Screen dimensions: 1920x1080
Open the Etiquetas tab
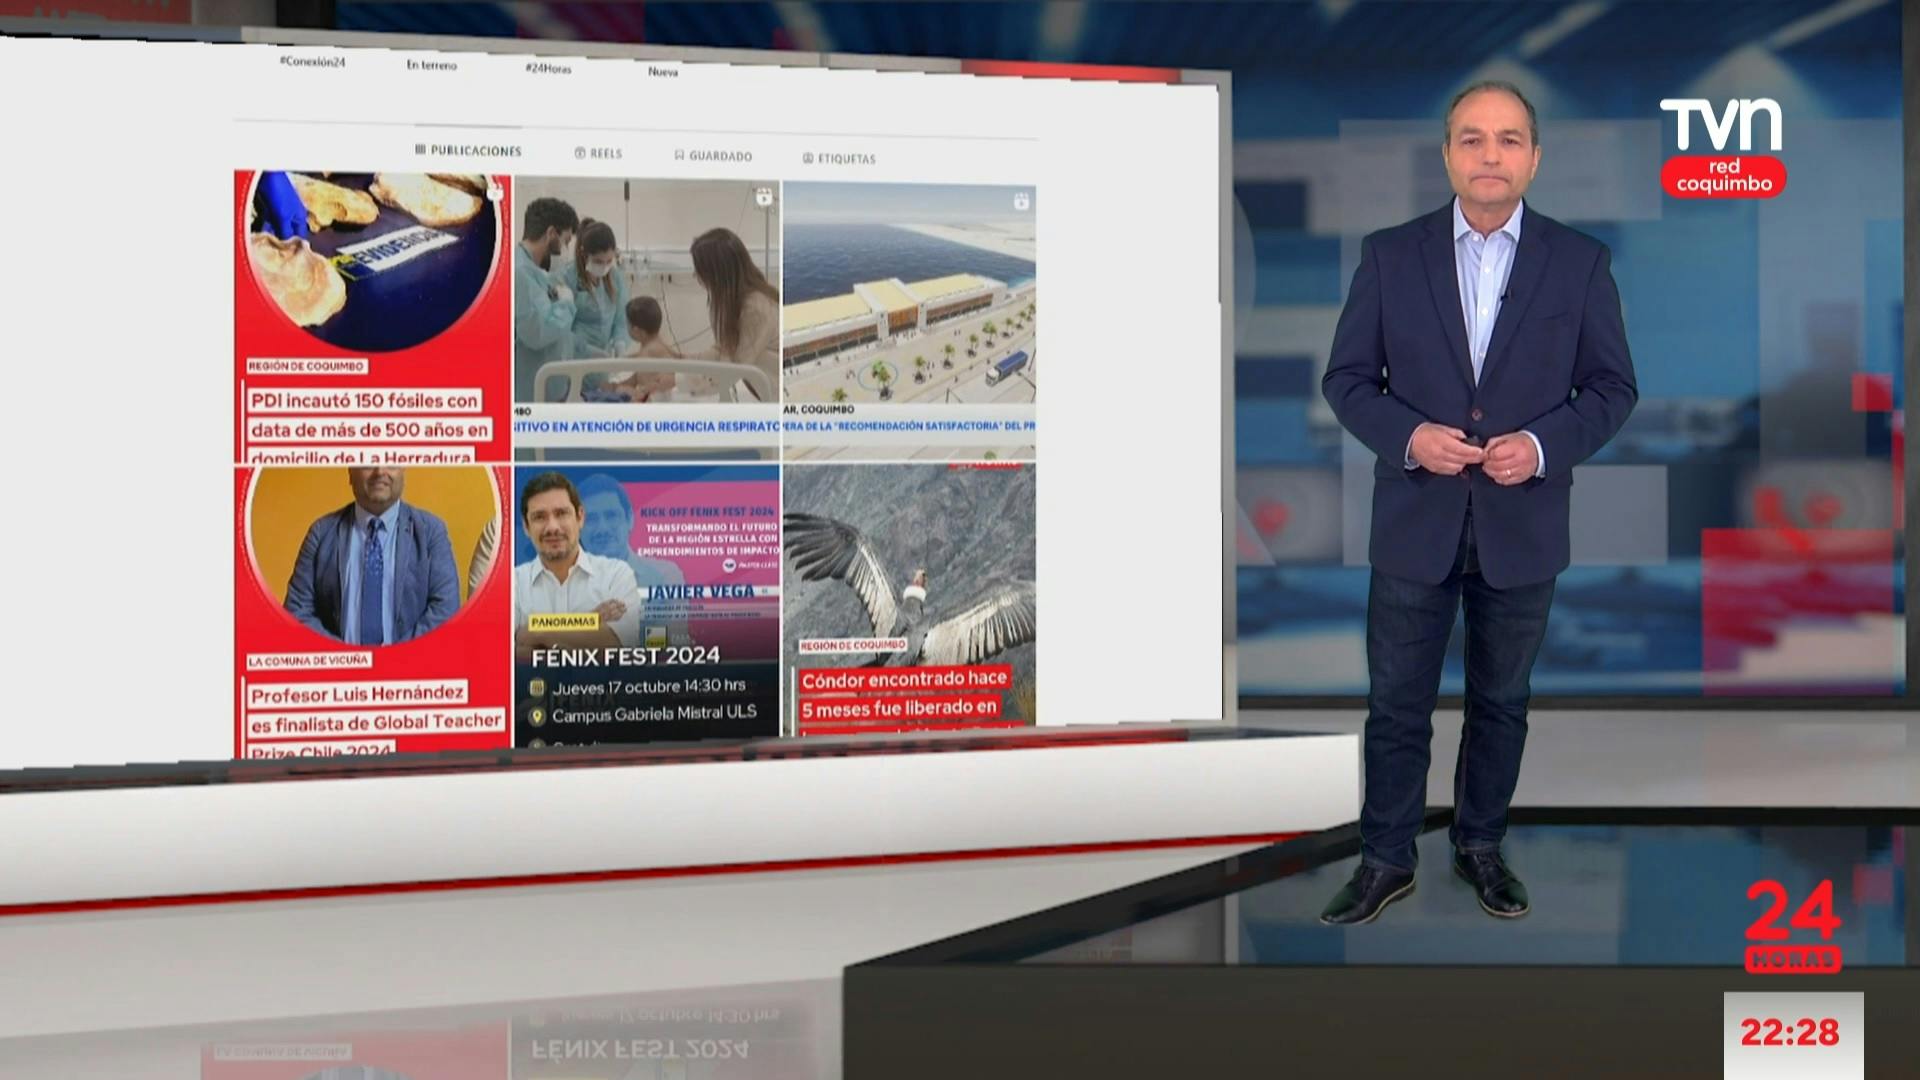[846, 159]
